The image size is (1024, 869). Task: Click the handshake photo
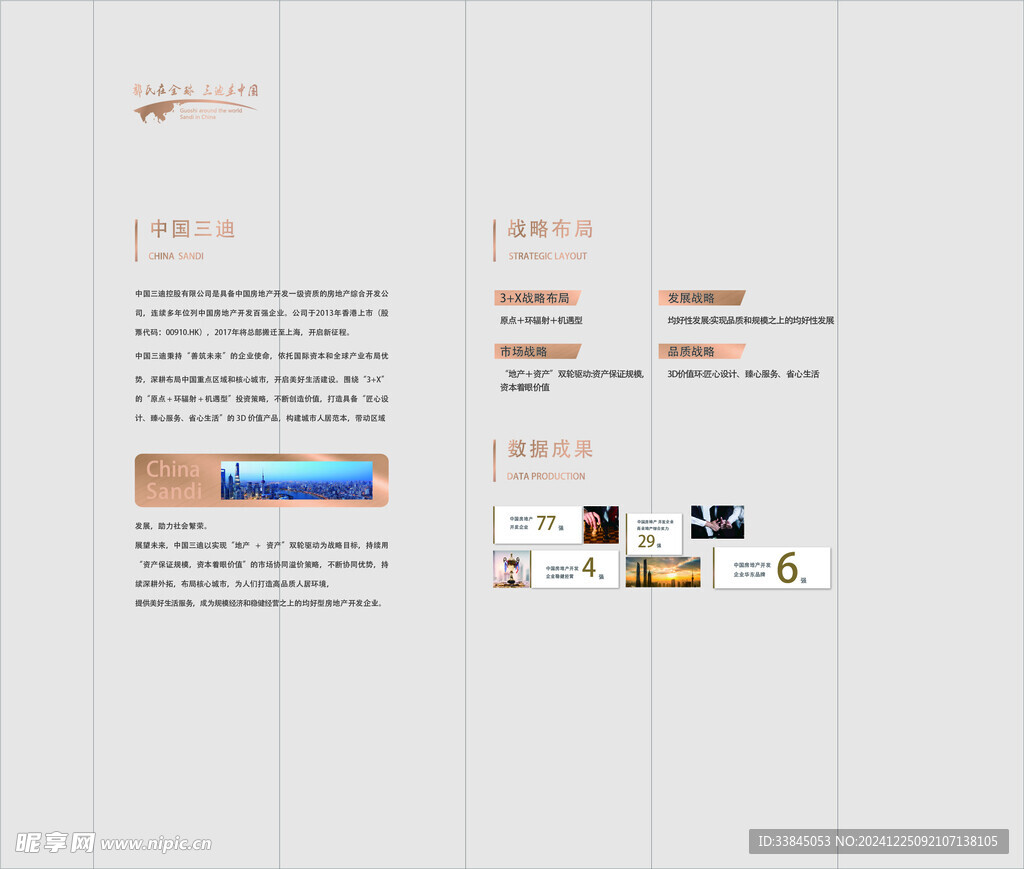click(717, 522)
